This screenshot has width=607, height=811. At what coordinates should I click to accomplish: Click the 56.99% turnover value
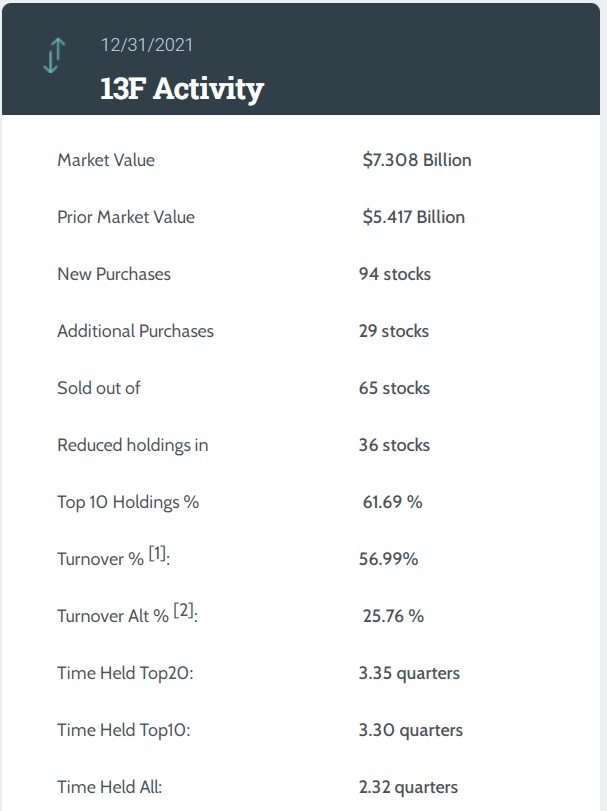click(388, 559)
